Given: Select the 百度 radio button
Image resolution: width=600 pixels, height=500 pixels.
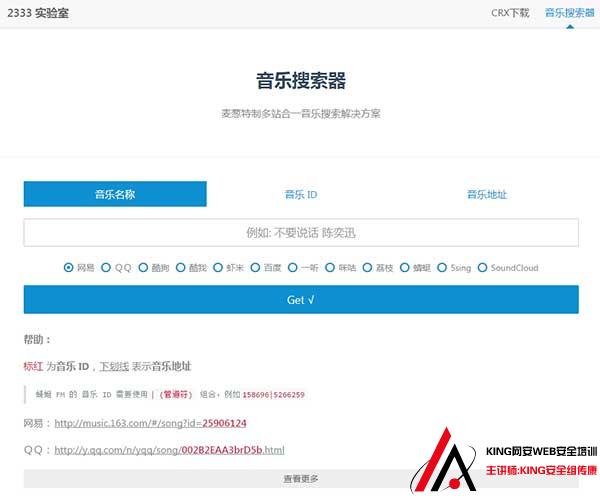Looking at the screenshot, I should [255, 267].
